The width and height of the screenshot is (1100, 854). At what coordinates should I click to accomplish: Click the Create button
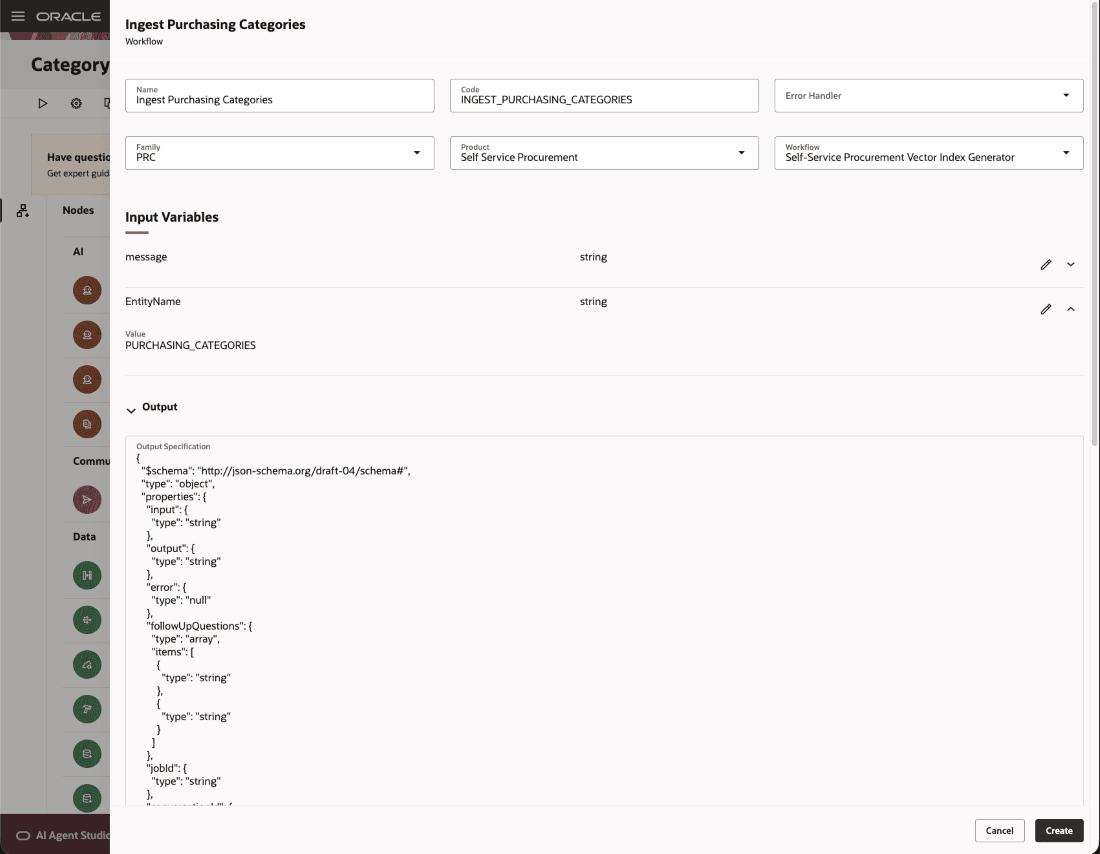(x=1058, y=830)
